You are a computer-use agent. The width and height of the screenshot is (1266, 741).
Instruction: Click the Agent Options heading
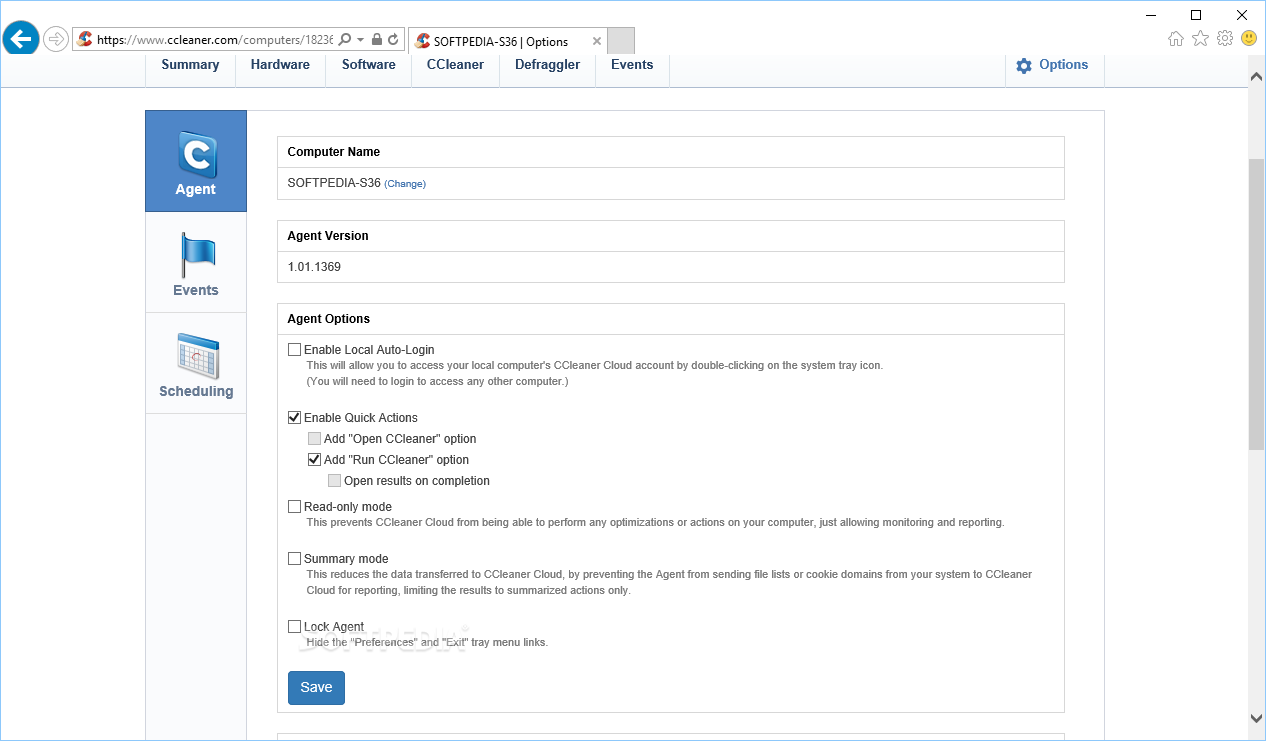point(329,319)
